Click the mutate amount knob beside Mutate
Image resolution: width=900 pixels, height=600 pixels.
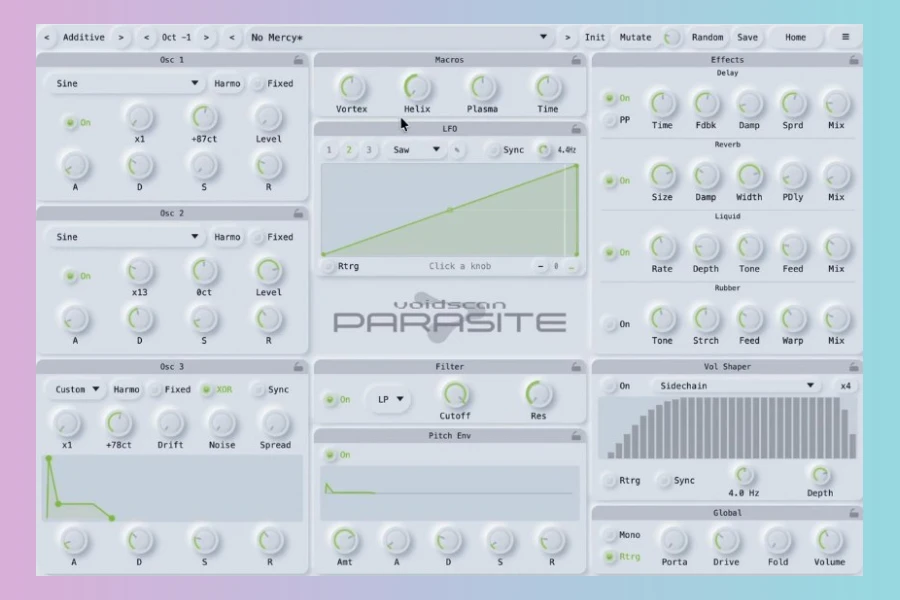click(670, 38)
